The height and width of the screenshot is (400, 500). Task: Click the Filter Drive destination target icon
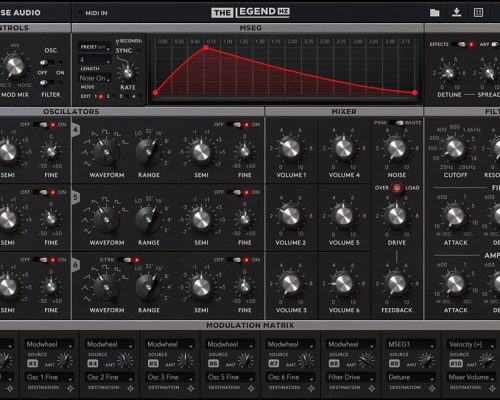pyautogui.click(x=372, y=388)
